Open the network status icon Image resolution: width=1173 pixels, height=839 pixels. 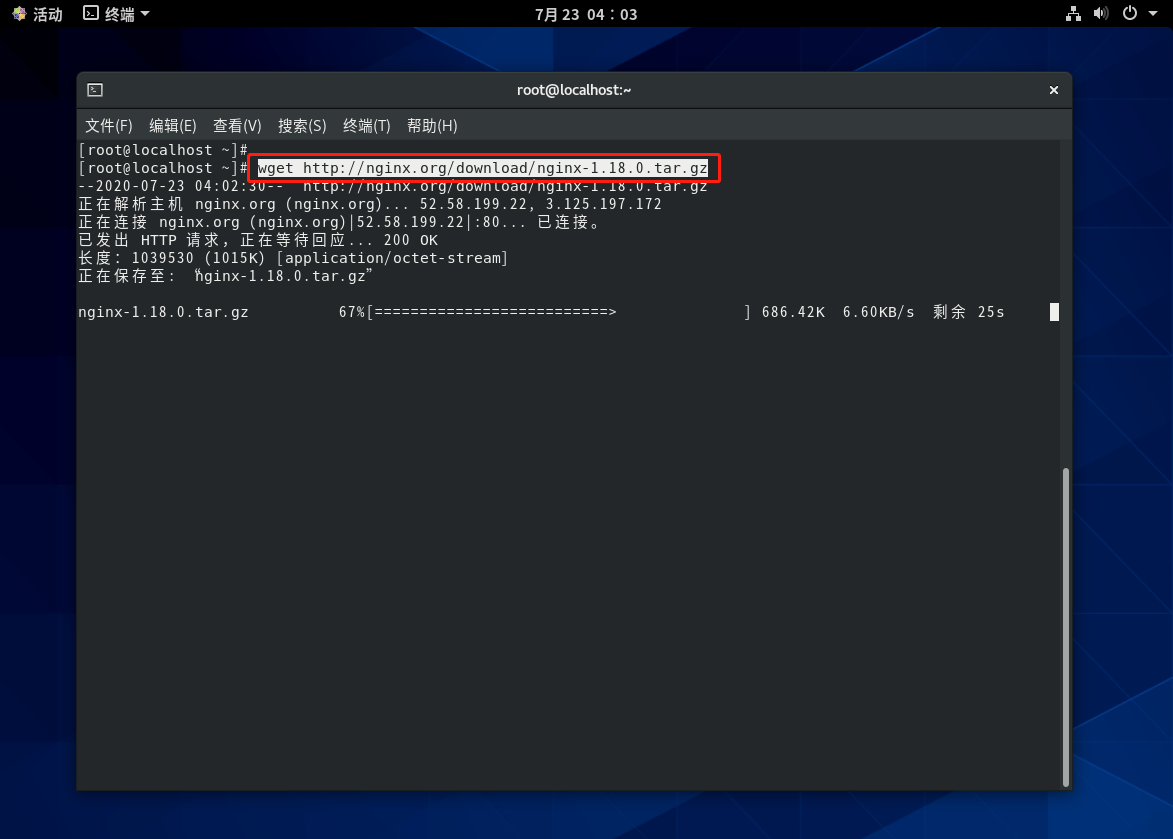click(x=1073, y=14)
